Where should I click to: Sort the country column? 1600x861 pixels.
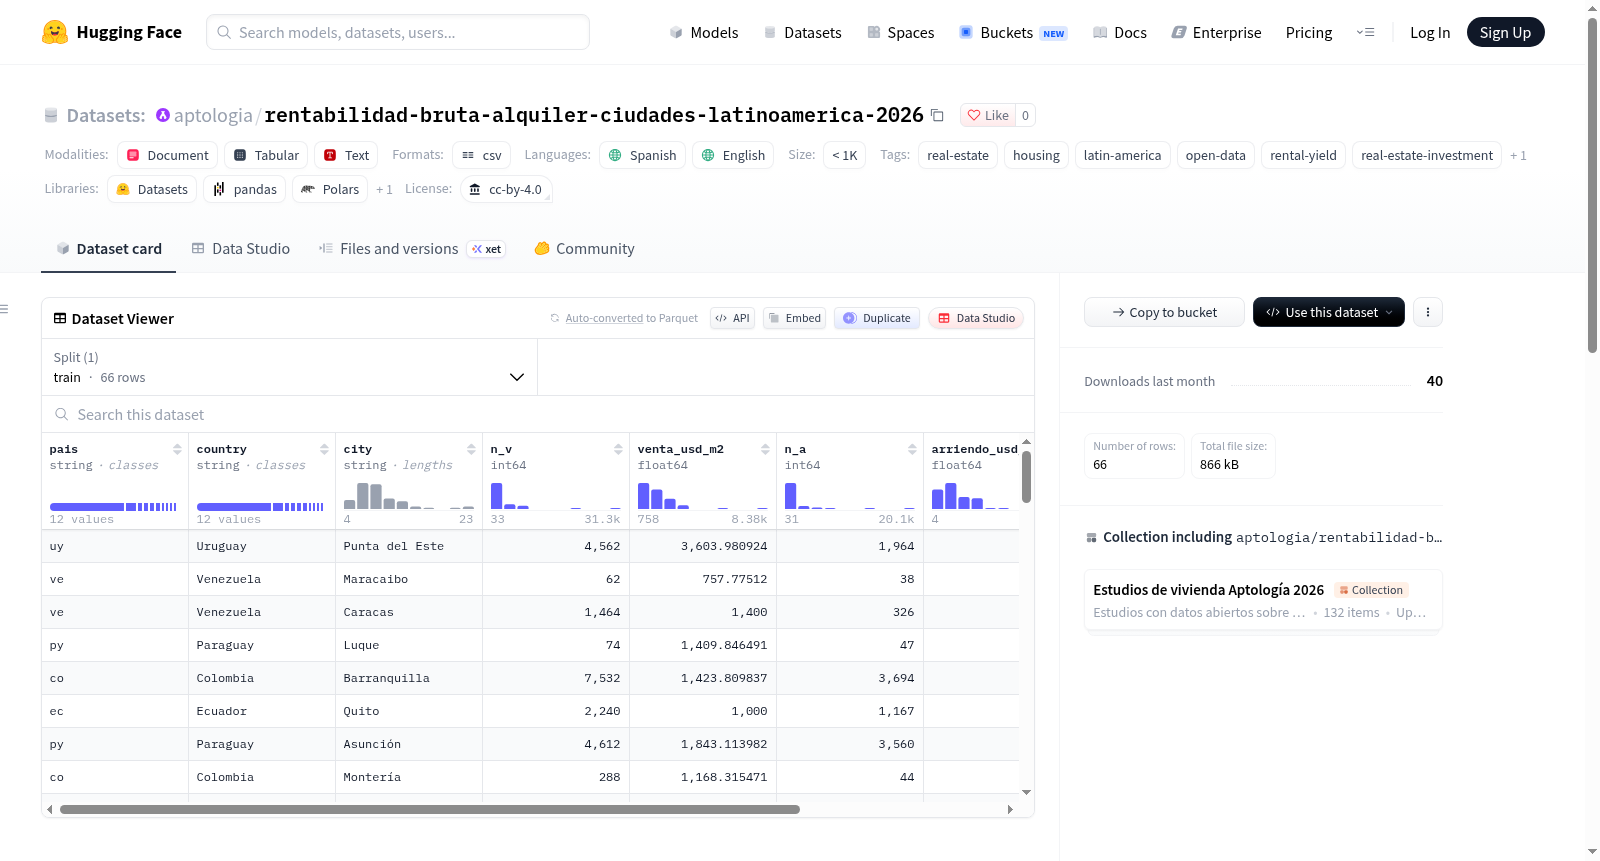(324, 449)
